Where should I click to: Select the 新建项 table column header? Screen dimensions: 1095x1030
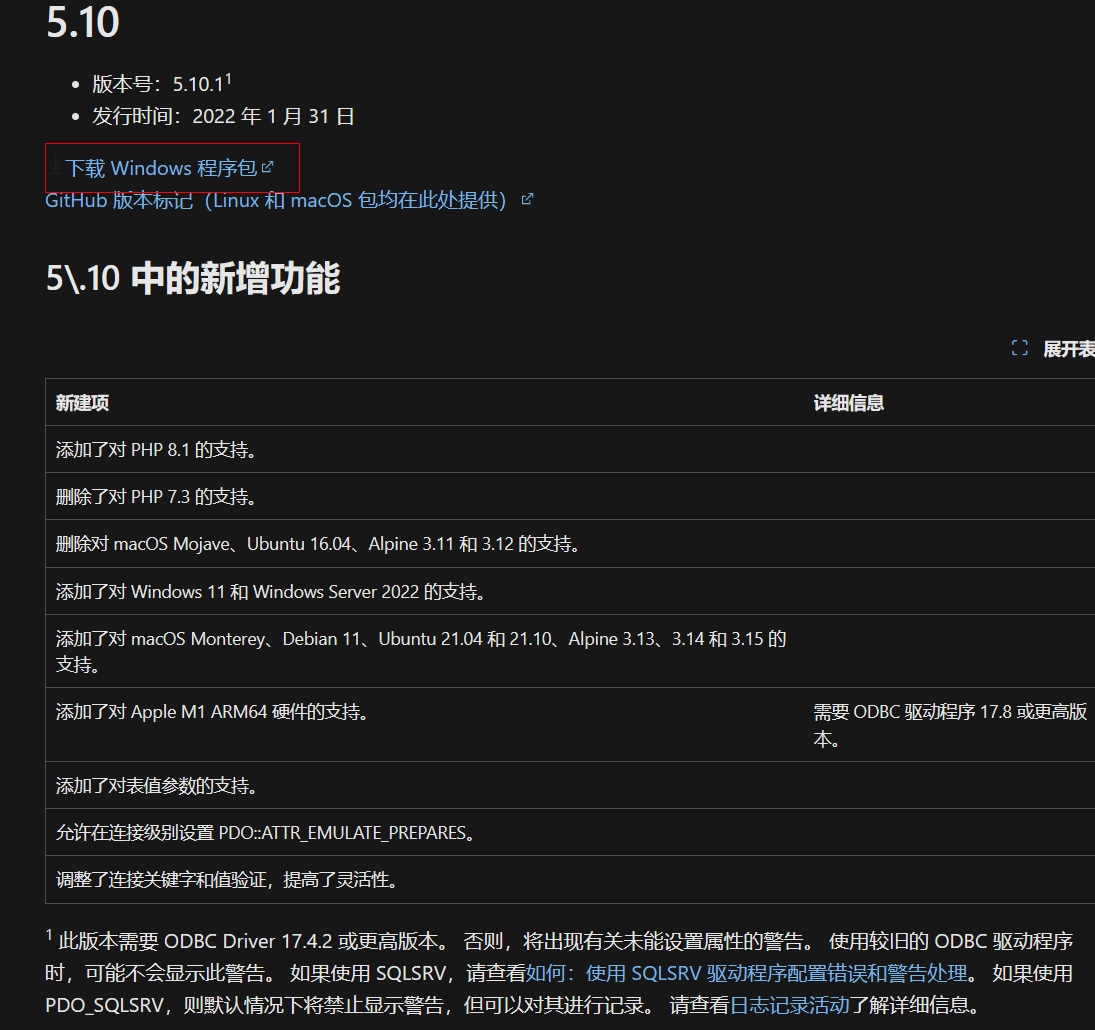[75, 402]
